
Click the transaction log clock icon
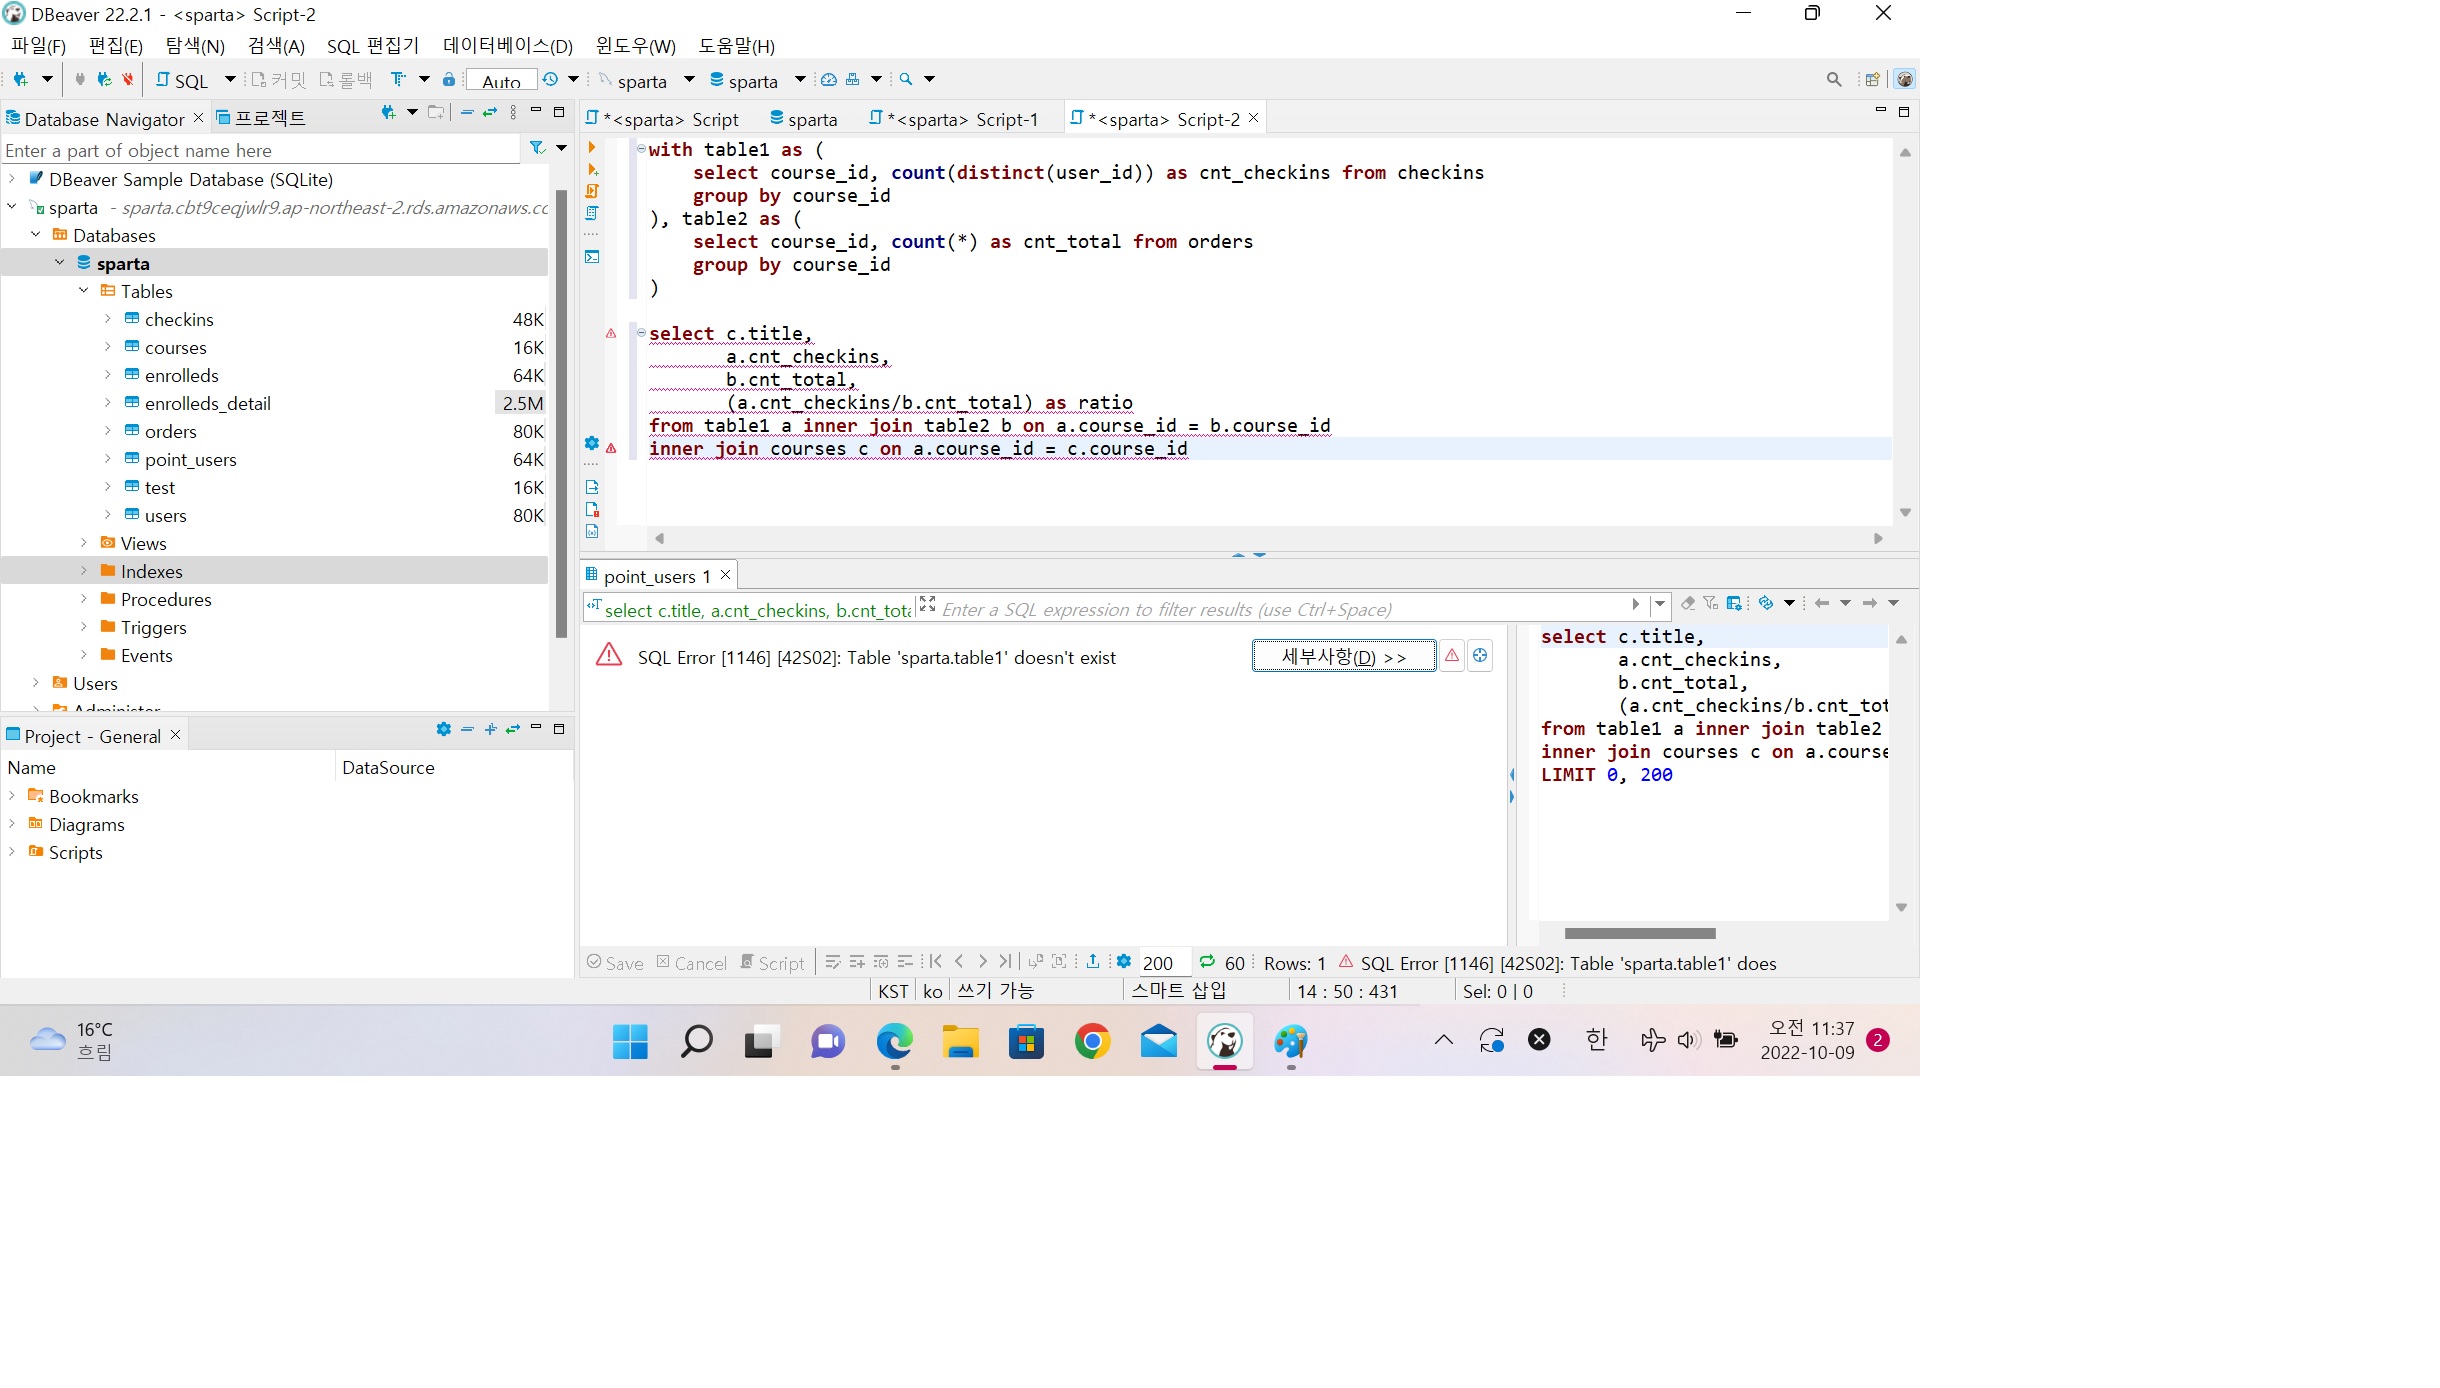pos(550,79)
